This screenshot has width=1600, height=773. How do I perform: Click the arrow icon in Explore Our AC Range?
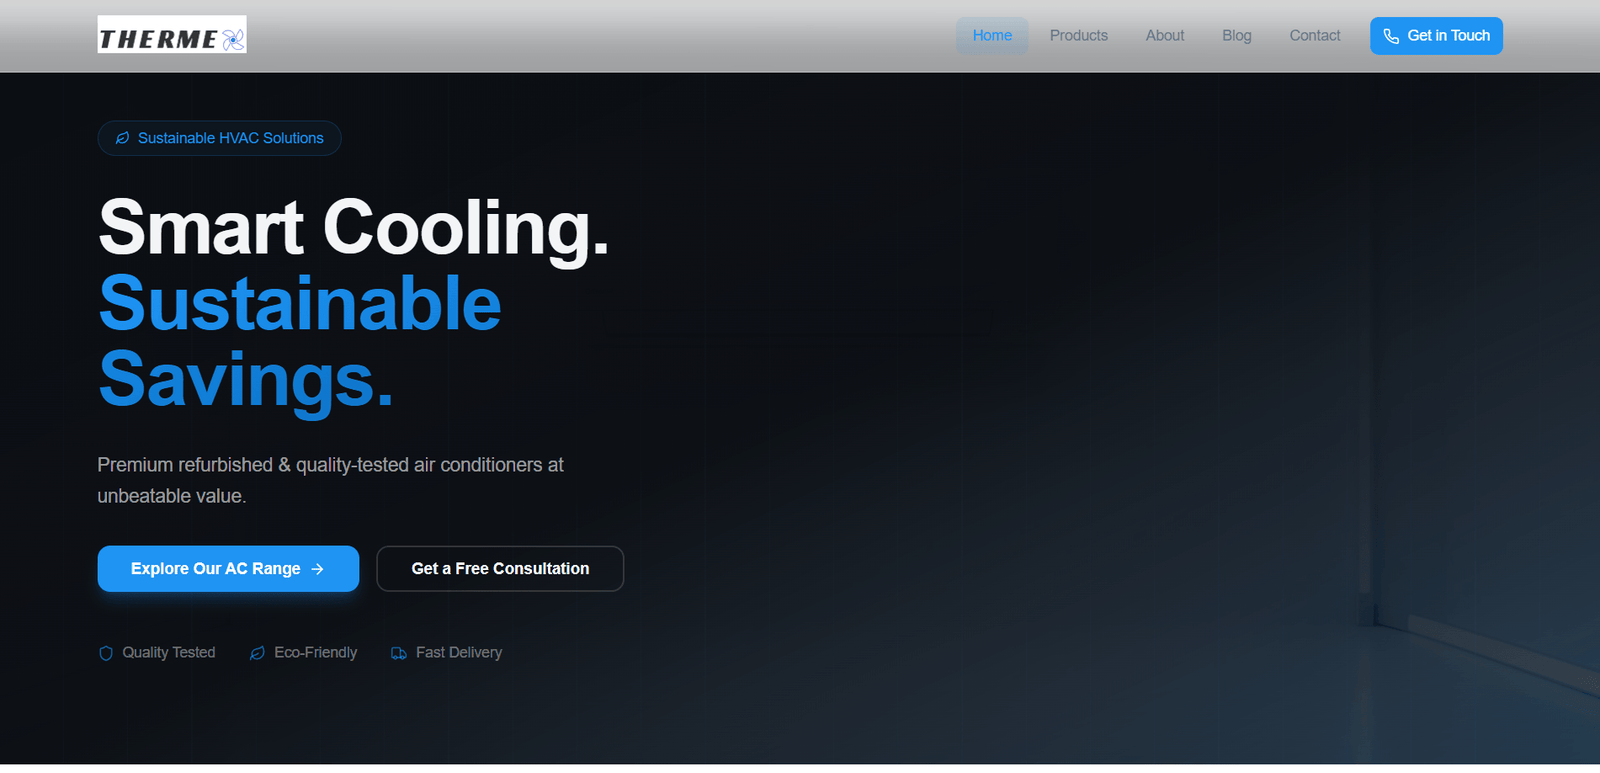[x=318, y=569]
